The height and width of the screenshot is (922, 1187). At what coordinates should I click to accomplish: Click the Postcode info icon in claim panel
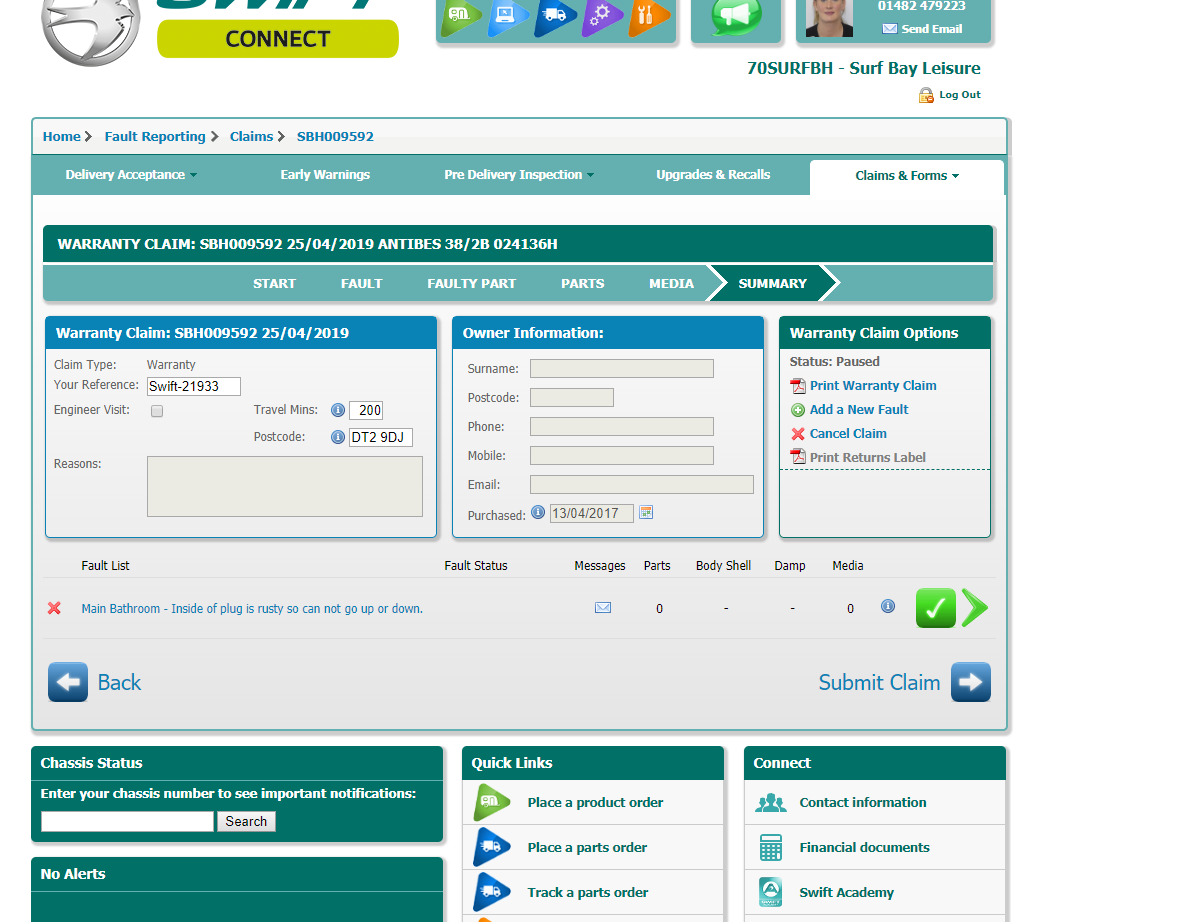[x=338, y=438]
